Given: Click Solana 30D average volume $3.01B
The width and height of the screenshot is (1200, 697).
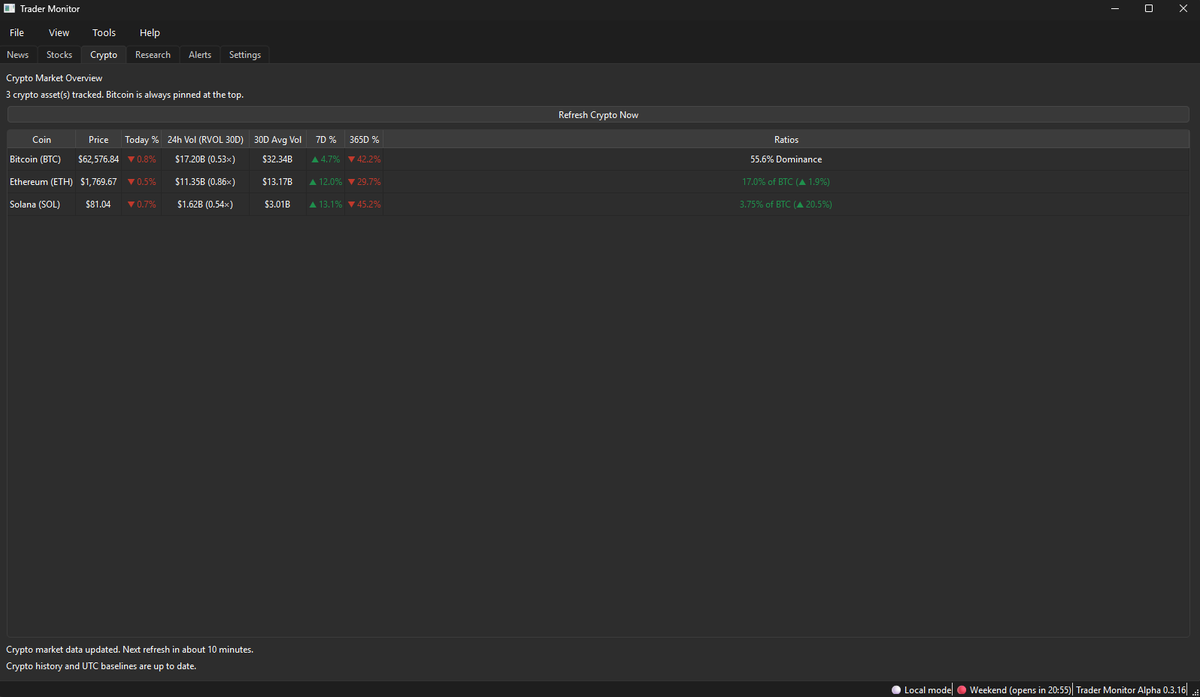Looking at the screenshot, I should 277,205.
